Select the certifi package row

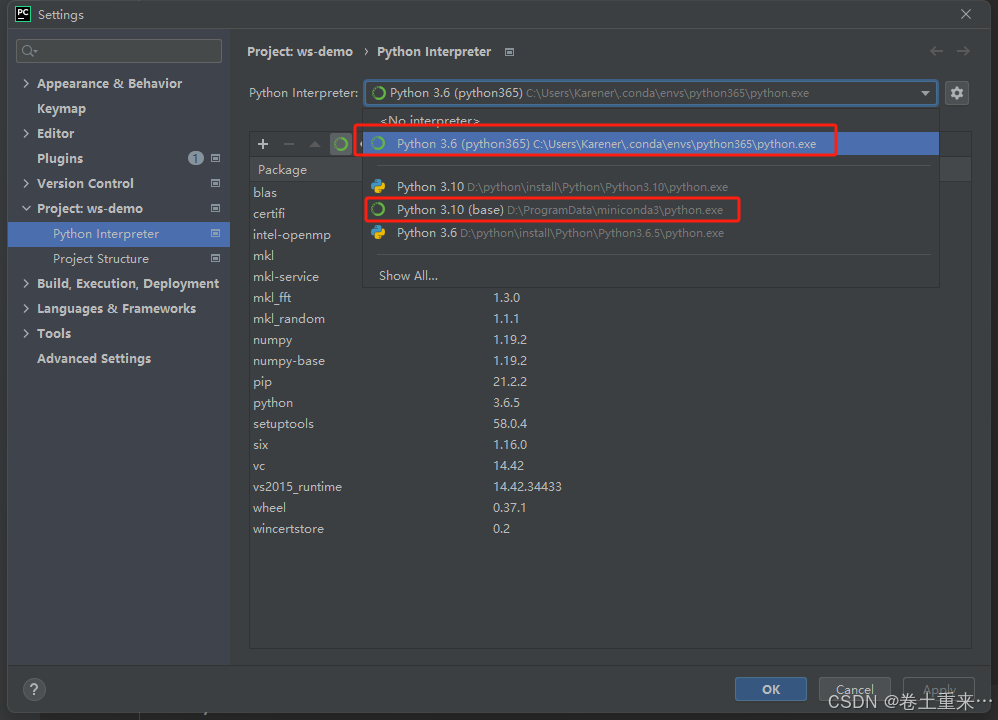tap(306, 213)
